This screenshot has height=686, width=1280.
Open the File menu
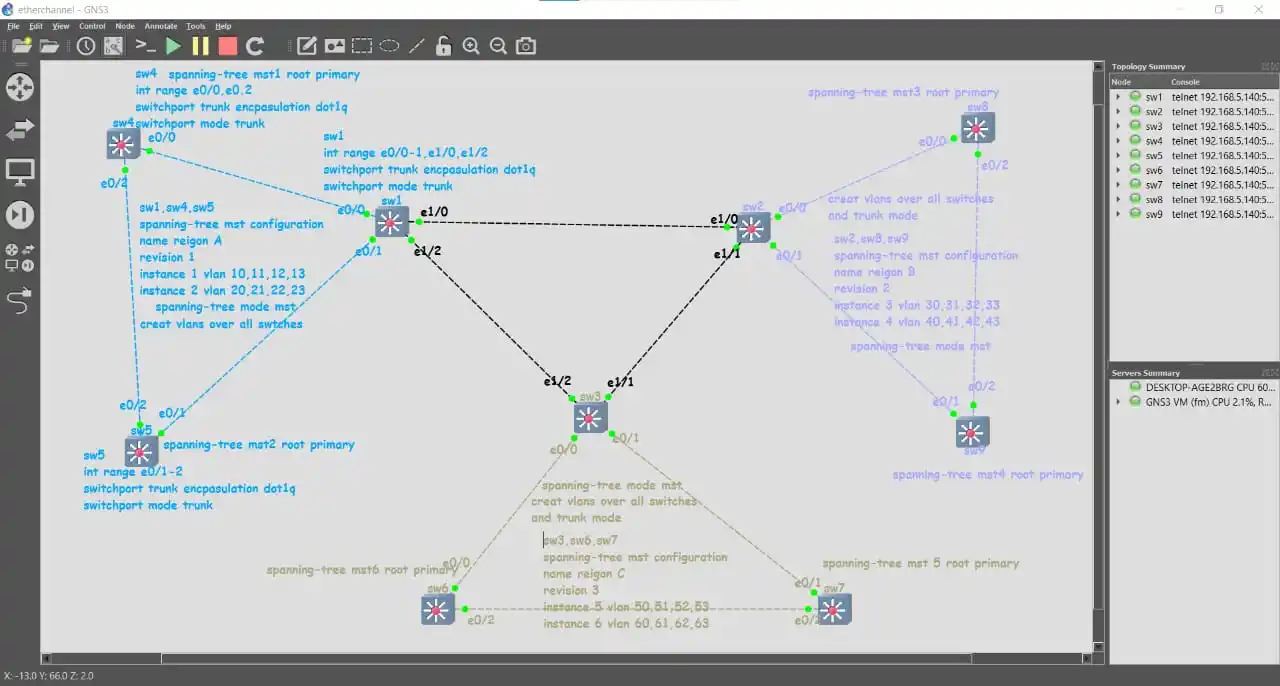(x=13, y=26)
